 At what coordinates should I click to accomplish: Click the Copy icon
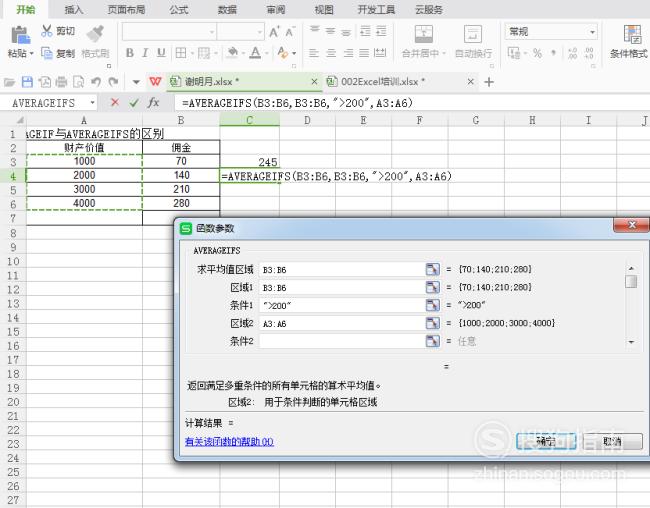pyautogui.click(x=47, y=53)
